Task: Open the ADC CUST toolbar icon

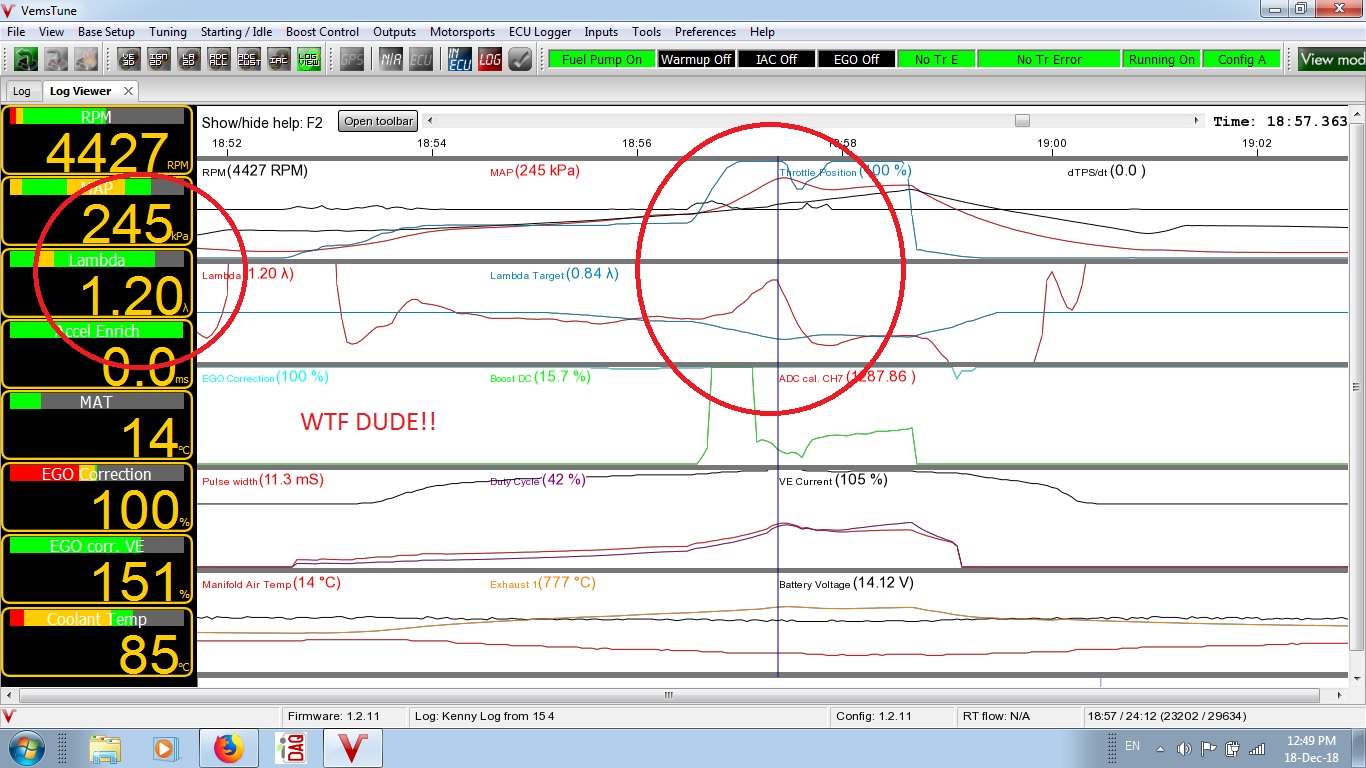Action: pyautogui.click(x=248, y=59)
